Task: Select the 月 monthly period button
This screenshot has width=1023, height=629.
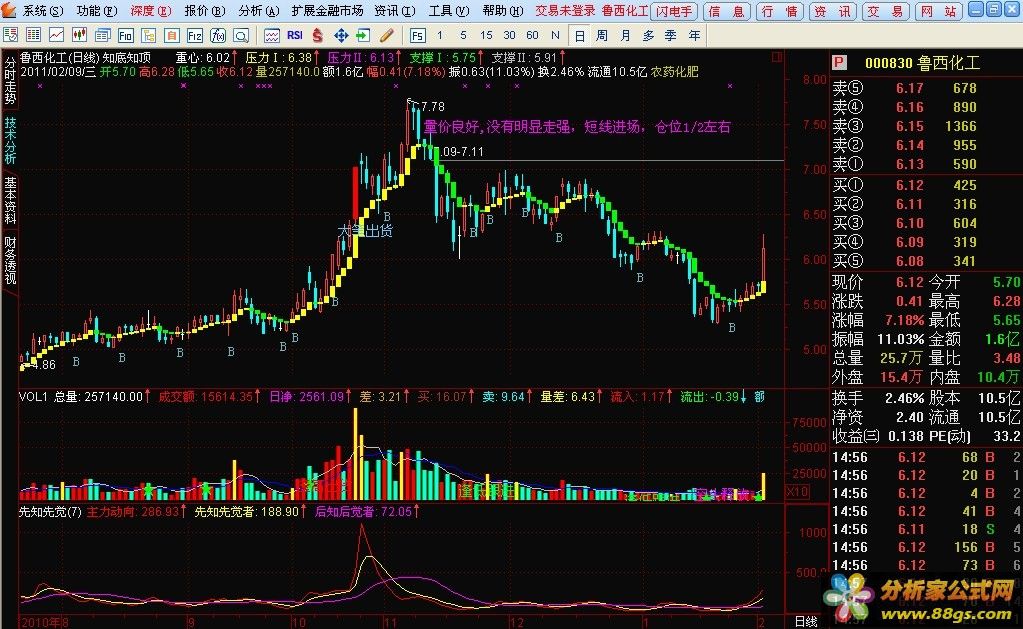Action: [x=625, y=35]
